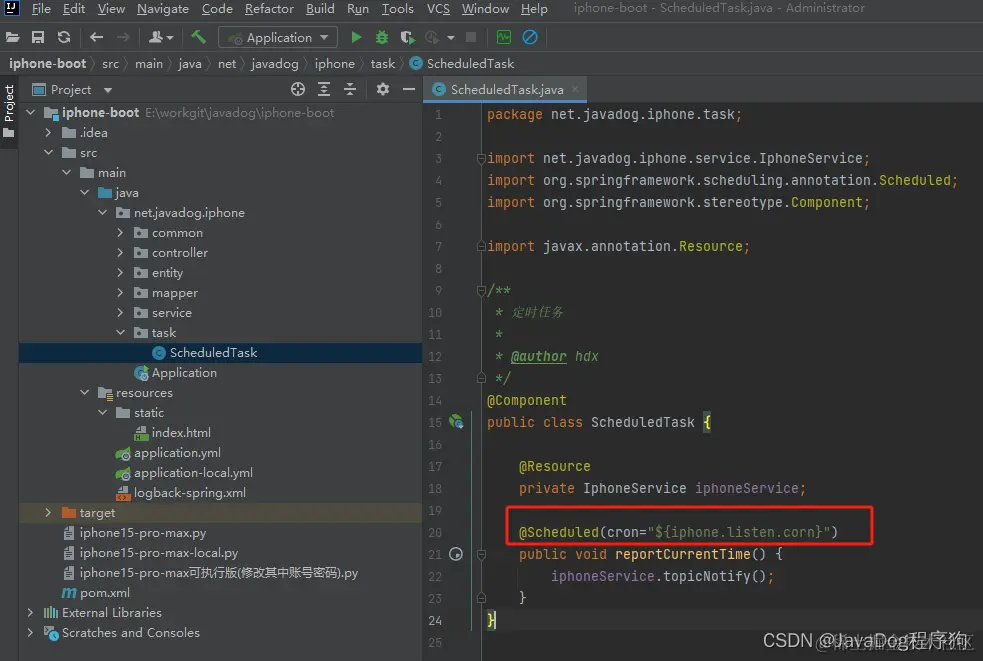Open the Tools menu
This screenshot has width=983, height=661.
[397, 9]
